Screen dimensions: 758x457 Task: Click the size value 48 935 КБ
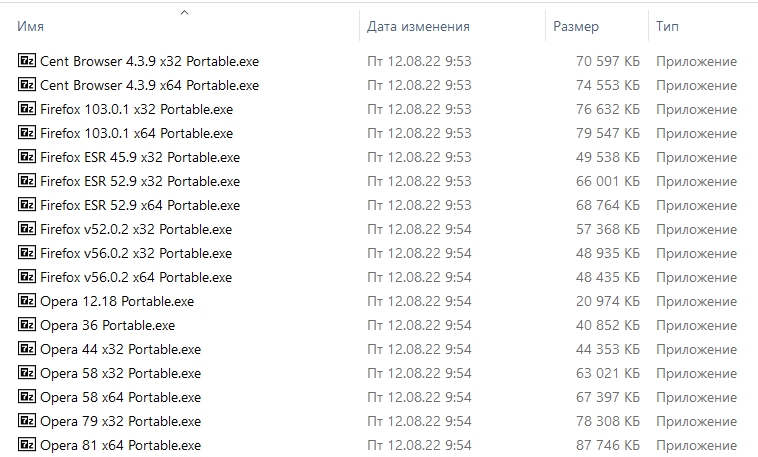[608, 253]
